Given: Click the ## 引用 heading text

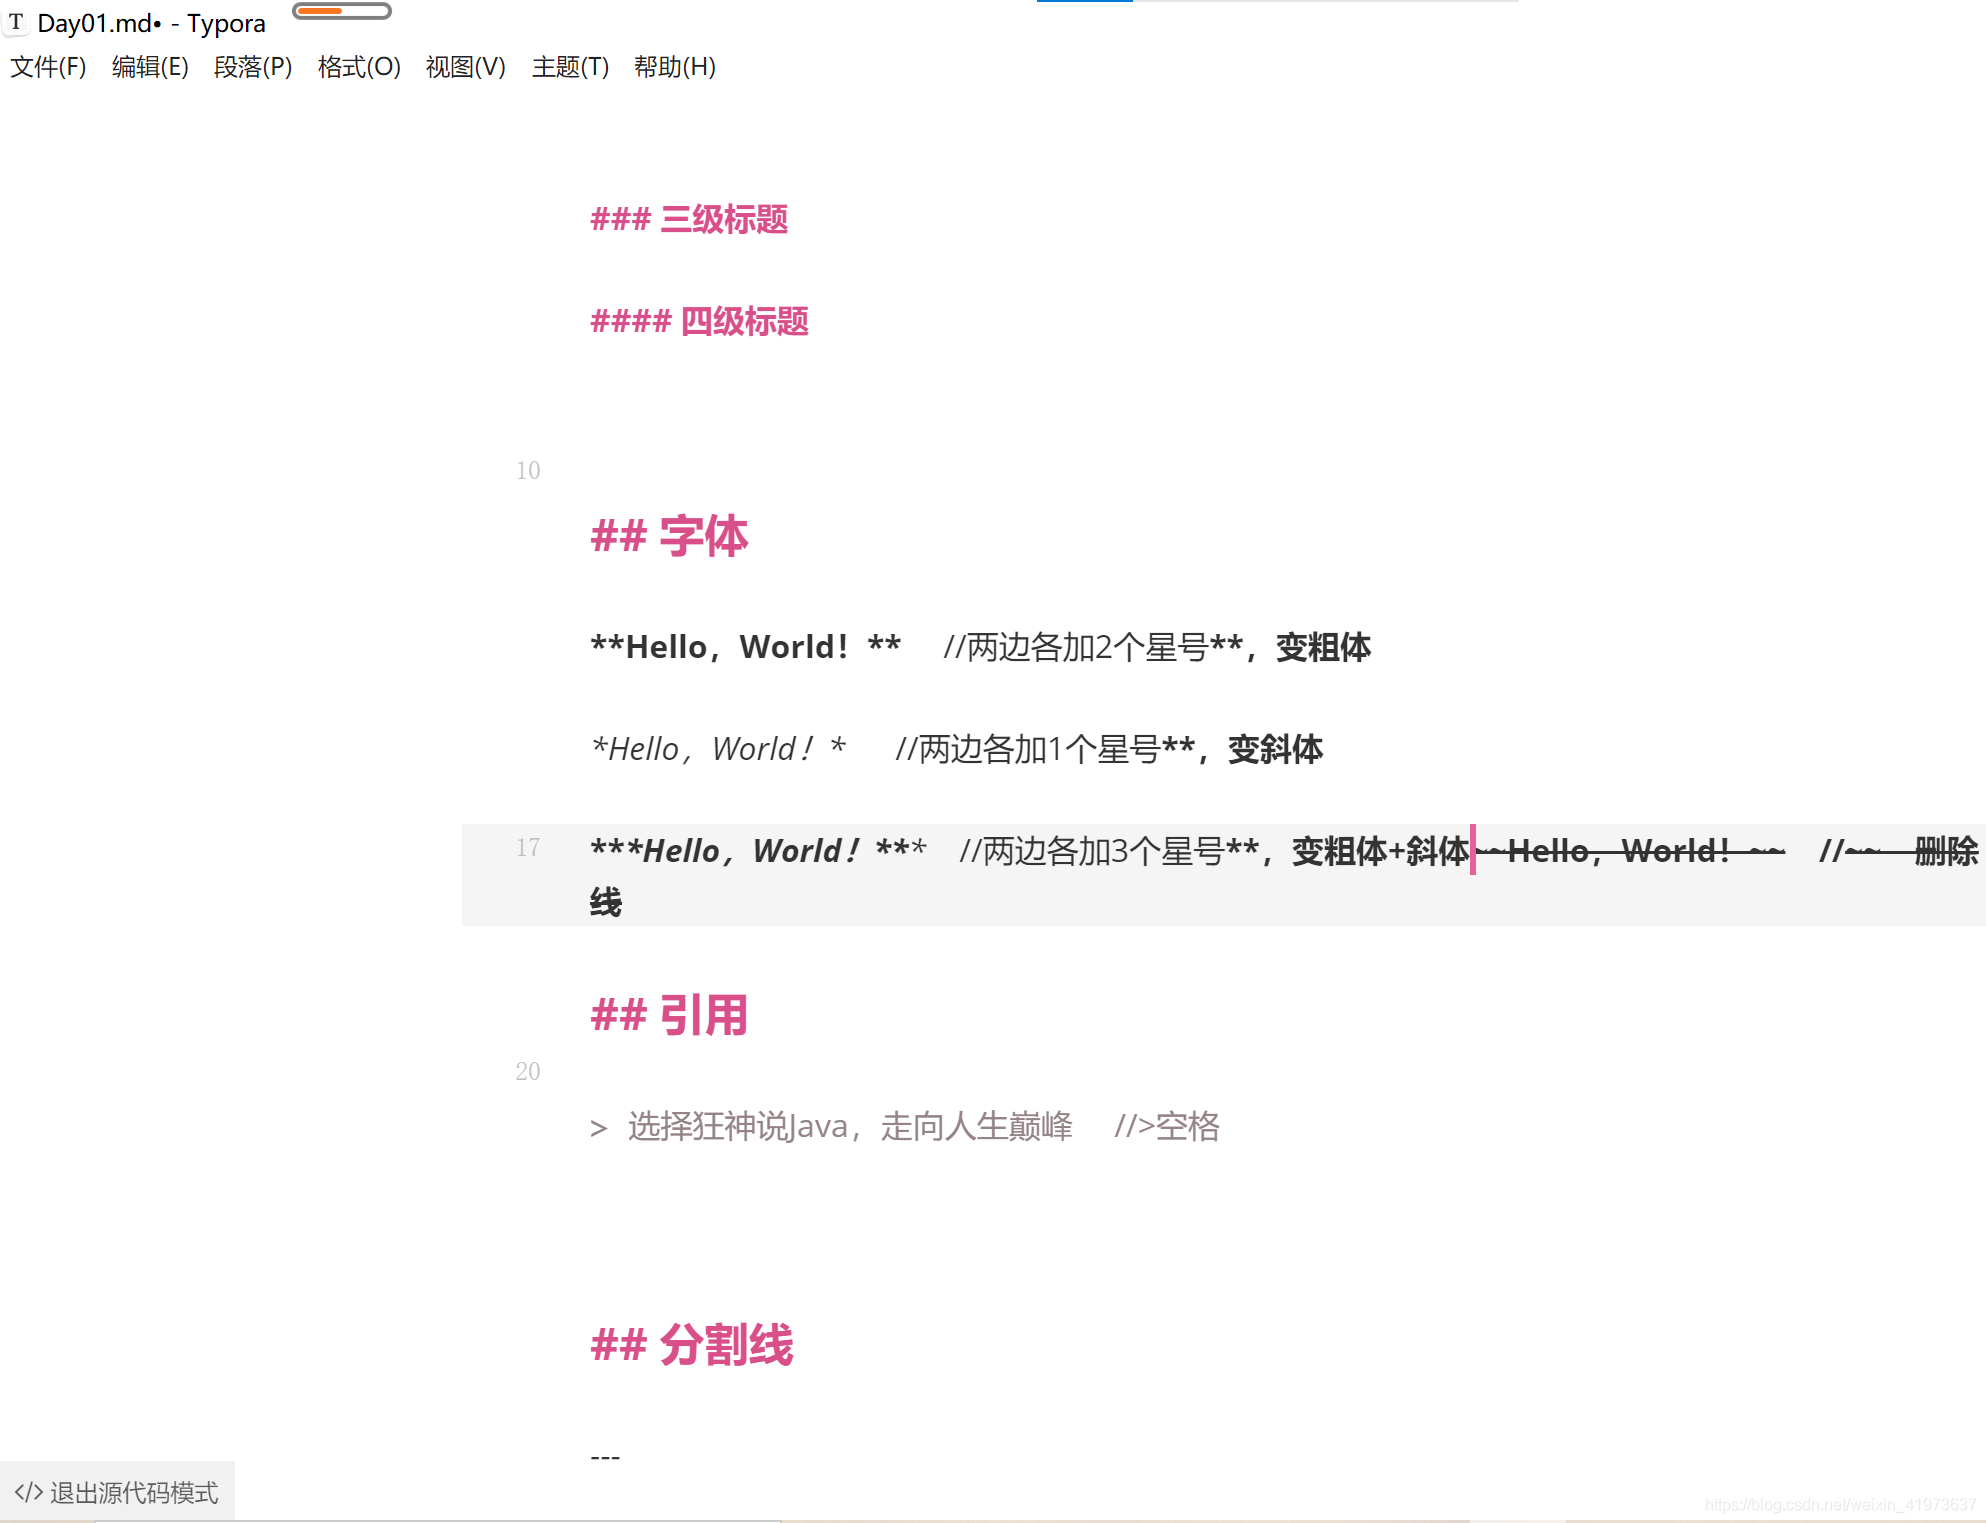Looking at the screenshot, I should pos(668,1015).
